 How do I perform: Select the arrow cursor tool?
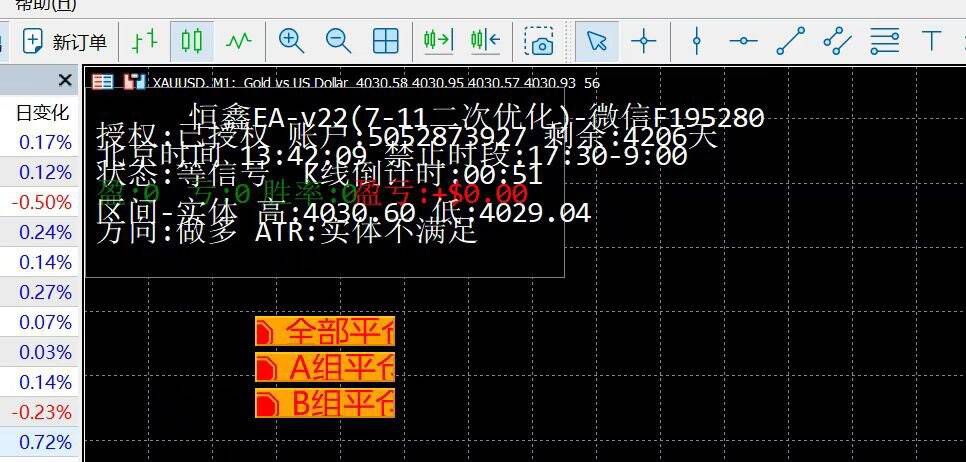point(597,41)
